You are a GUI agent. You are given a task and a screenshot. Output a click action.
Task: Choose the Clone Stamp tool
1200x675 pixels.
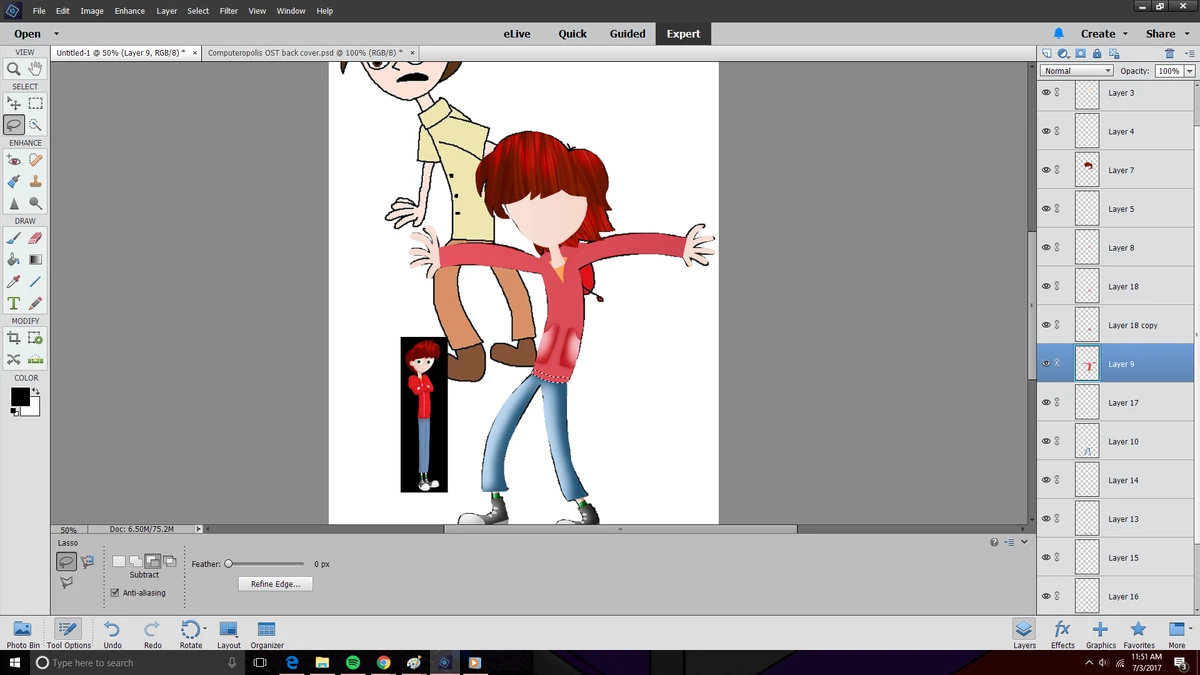tap(35, 182)
